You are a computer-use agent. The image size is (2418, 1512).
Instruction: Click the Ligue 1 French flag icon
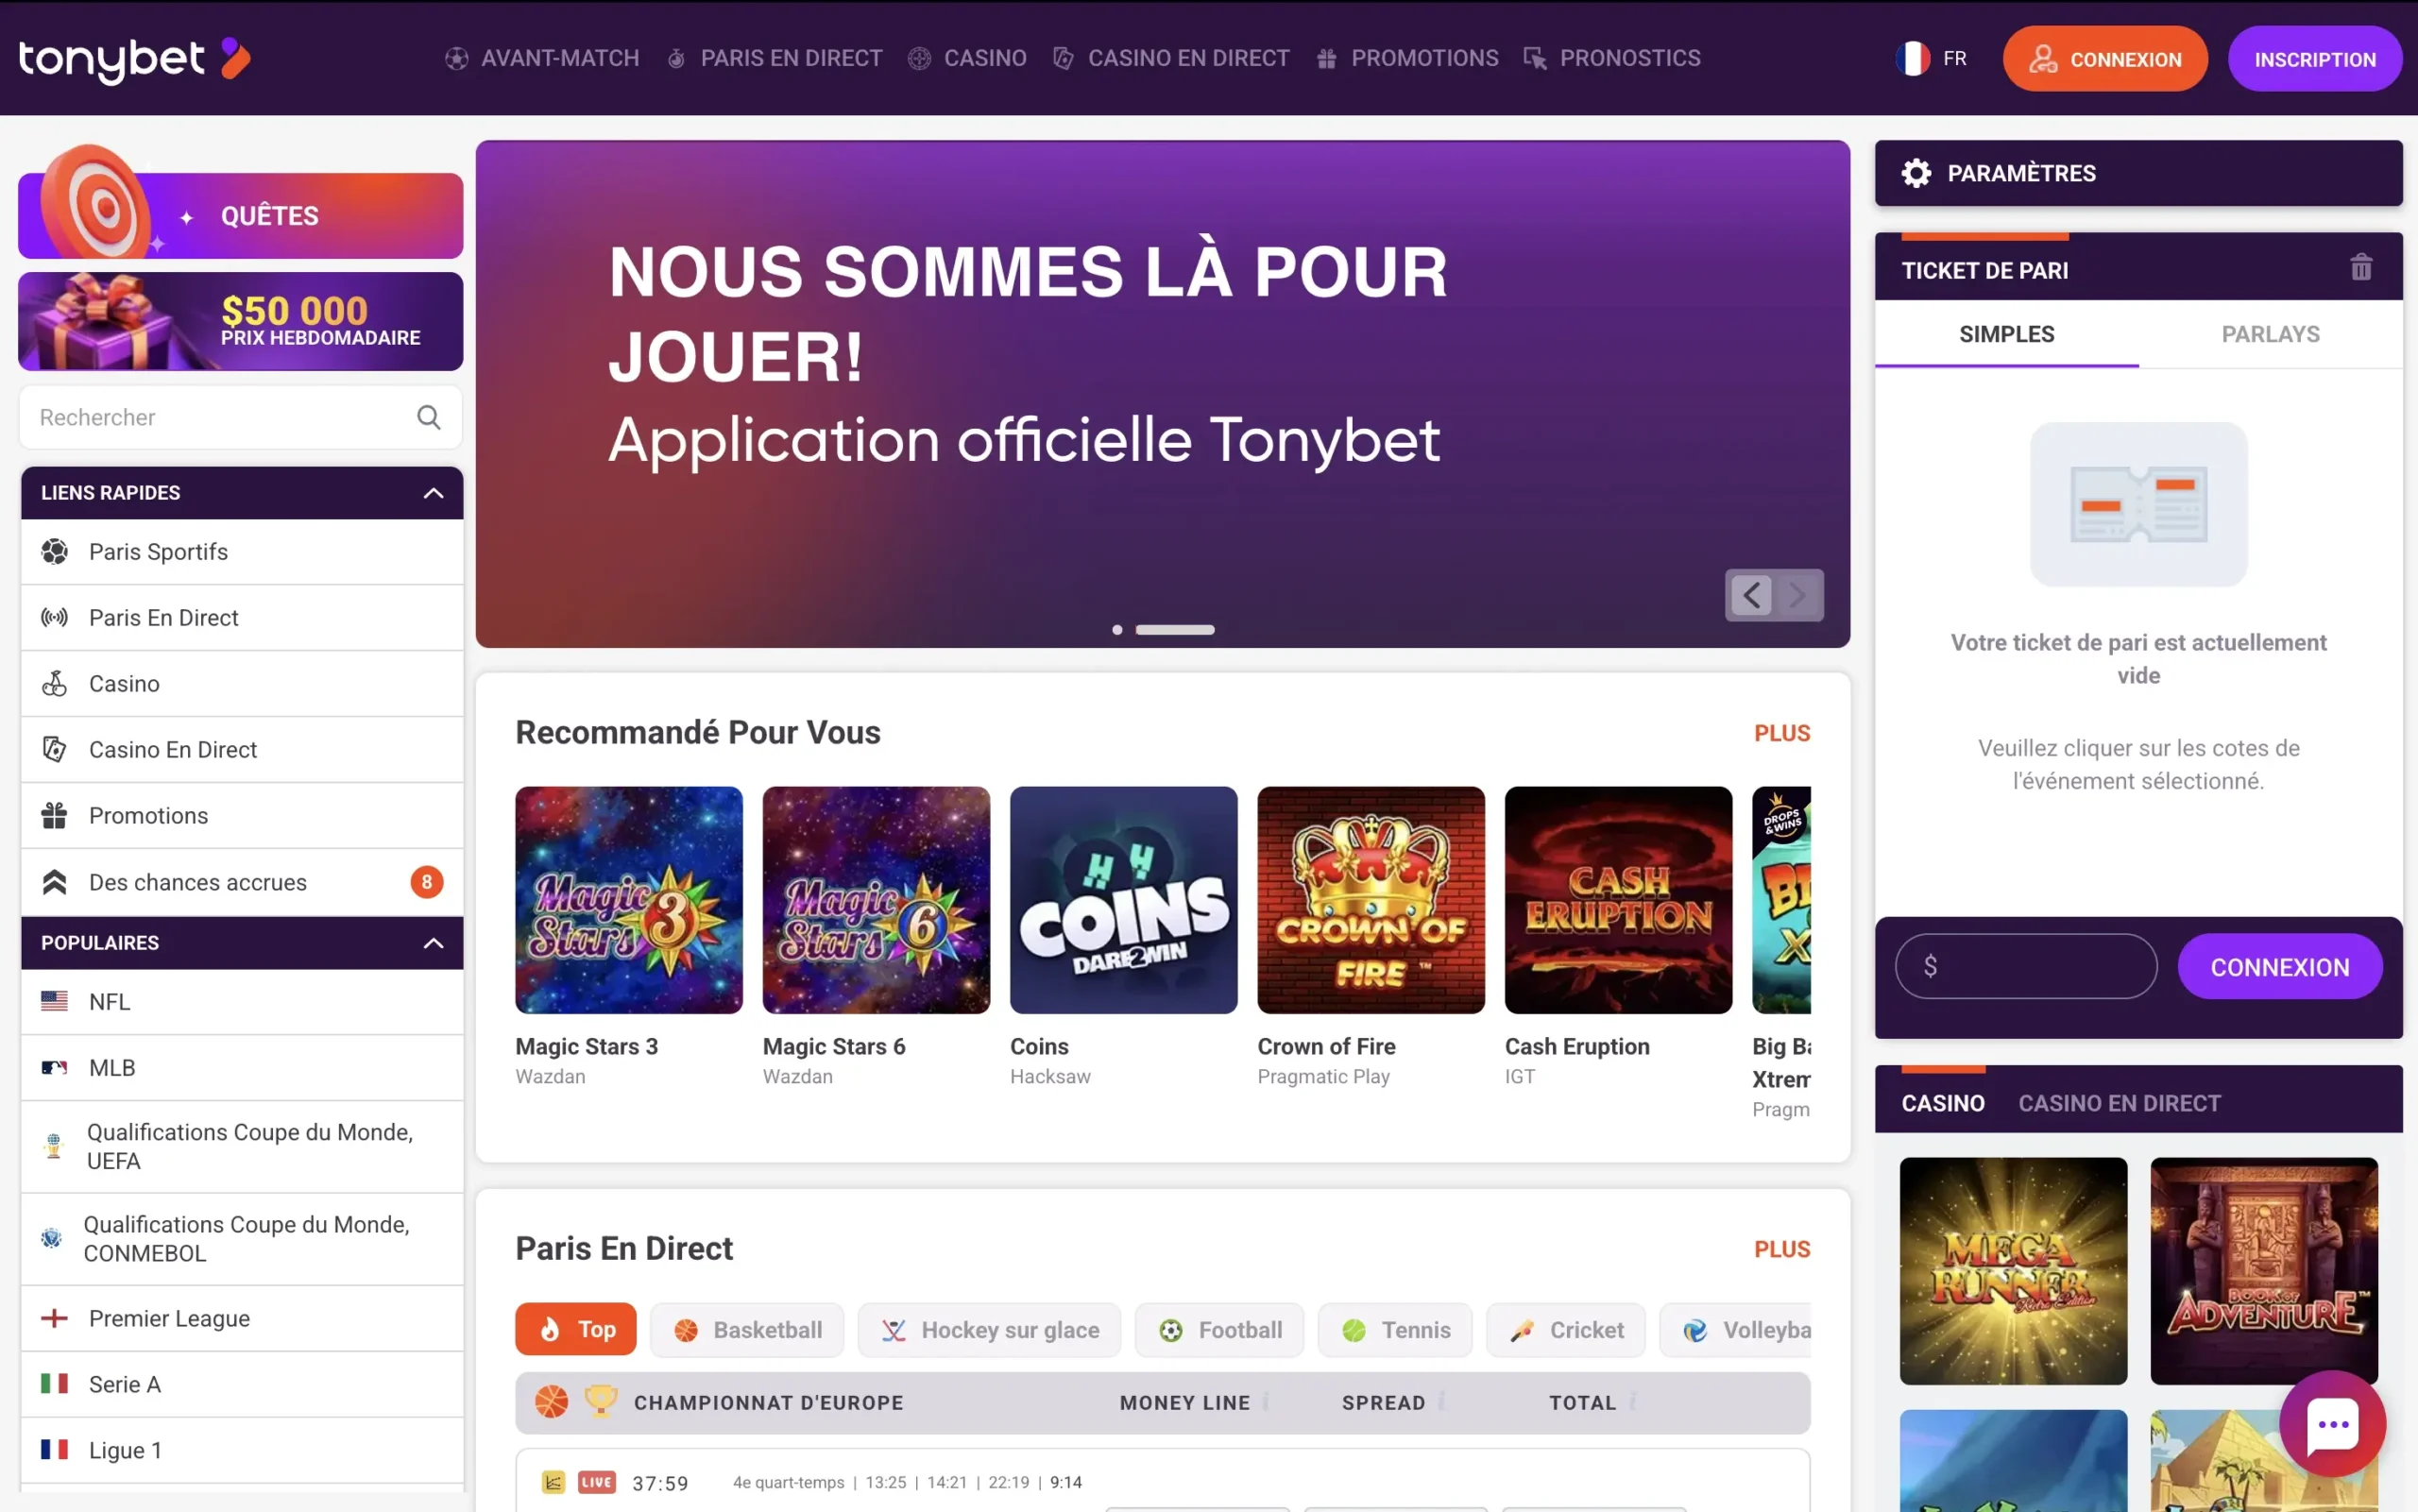coord(54,1449)
